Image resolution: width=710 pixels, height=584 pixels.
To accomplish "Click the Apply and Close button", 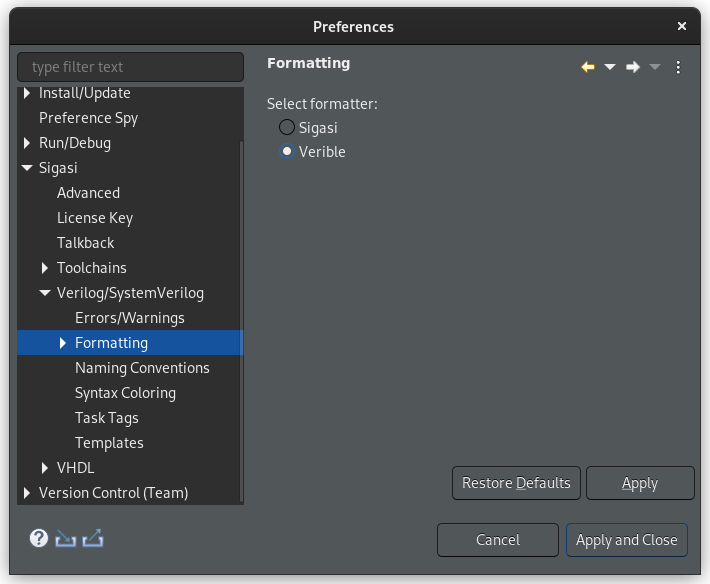I will point(627,540).
